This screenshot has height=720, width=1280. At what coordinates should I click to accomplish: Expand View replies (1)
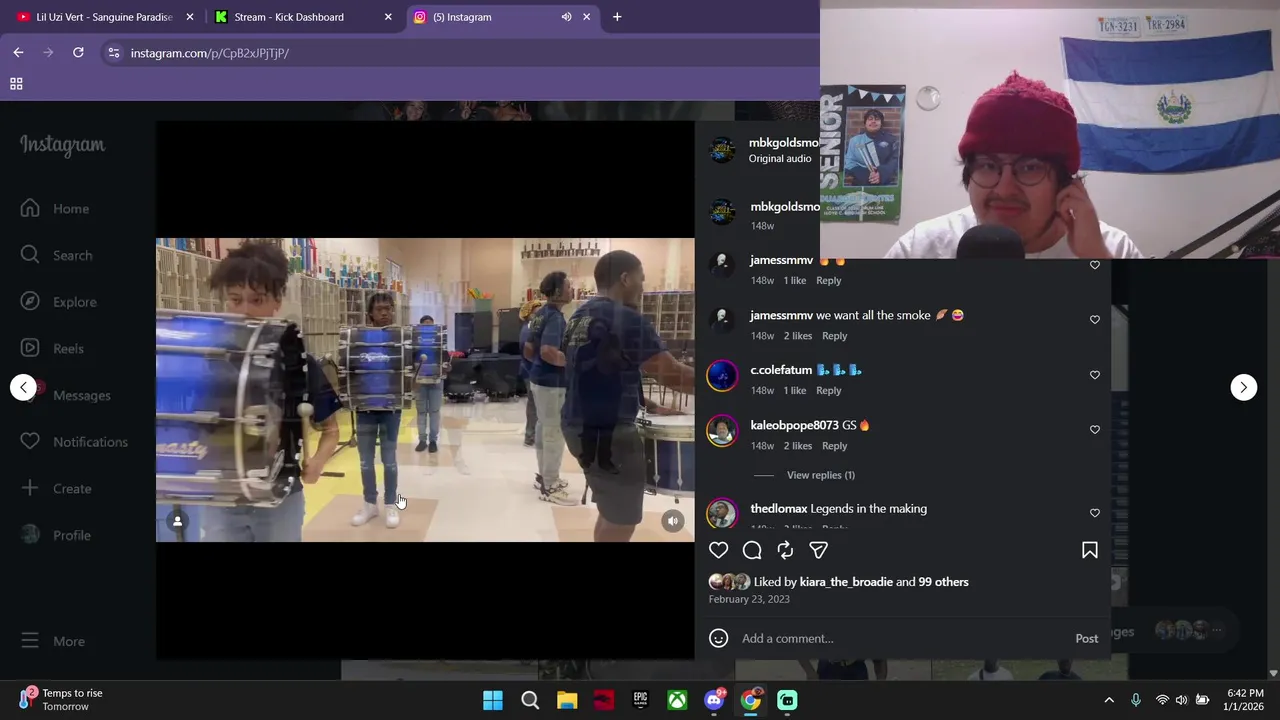click(820, 475)
